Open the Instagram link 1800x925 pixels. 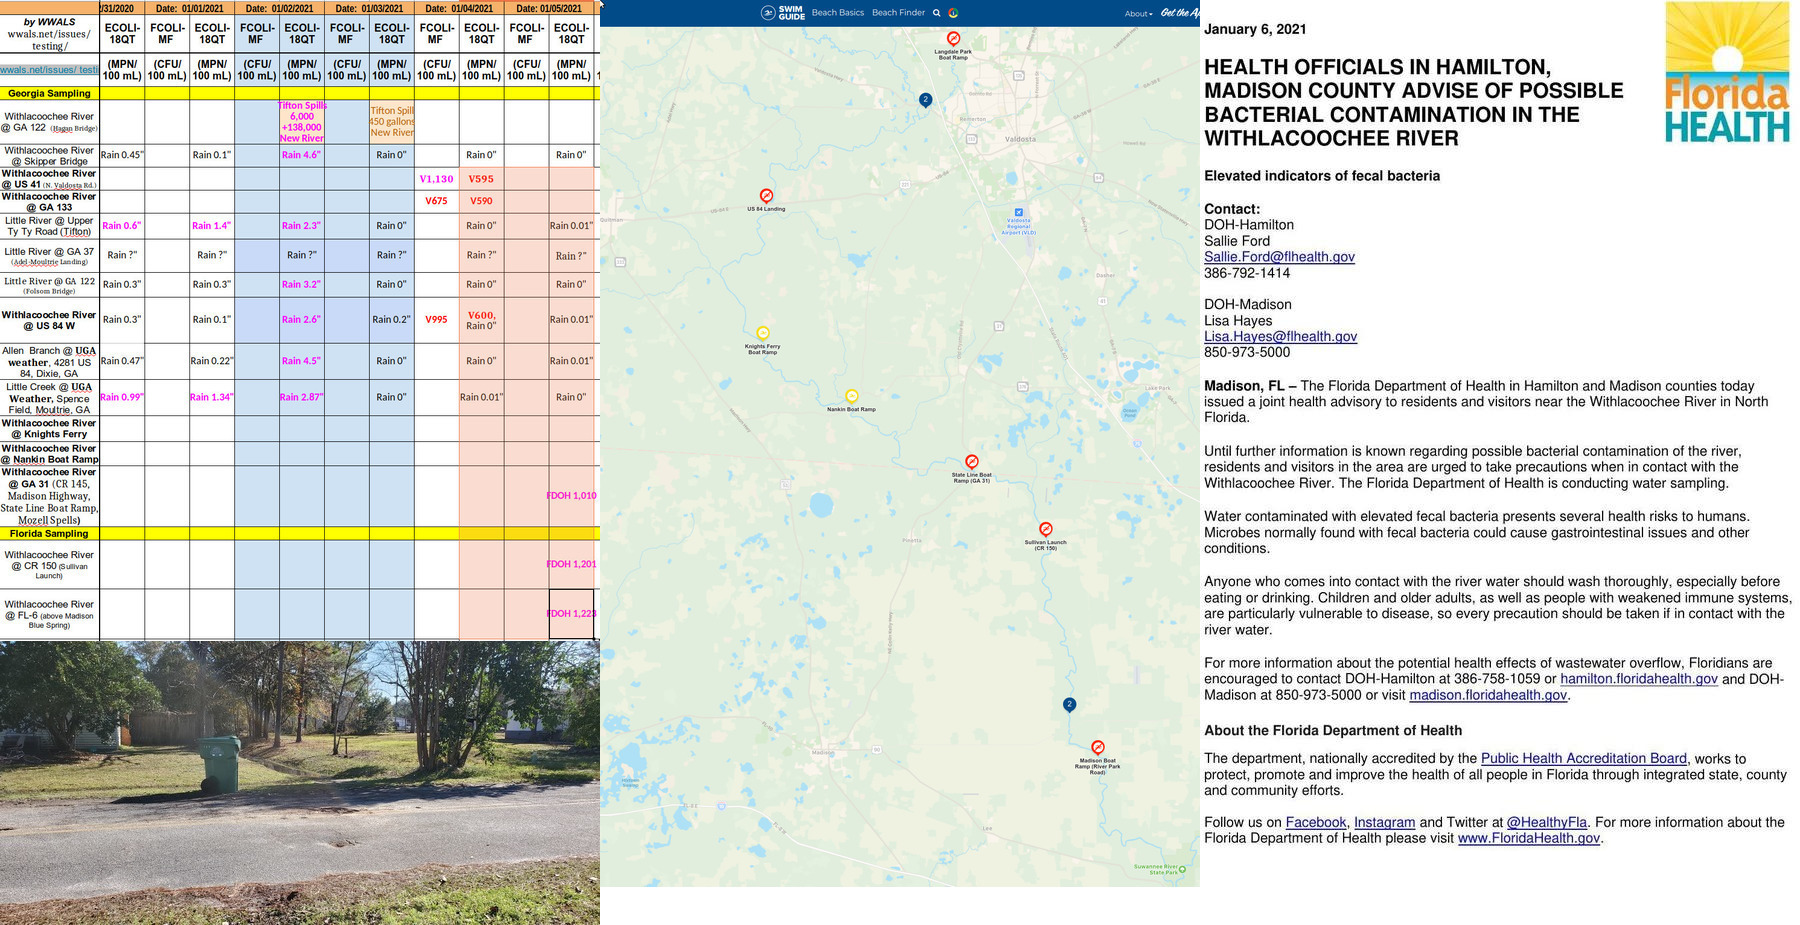click(x=1384, y=823)
